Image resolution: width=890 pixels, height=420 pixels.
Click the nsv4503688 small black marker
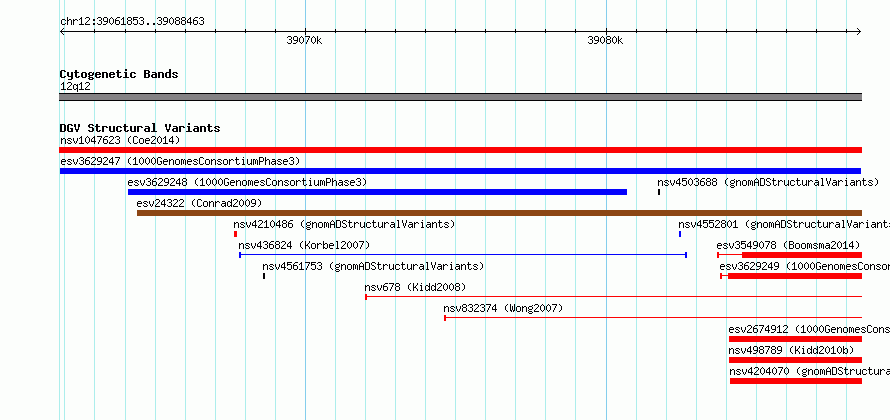[x=659, y=192]
